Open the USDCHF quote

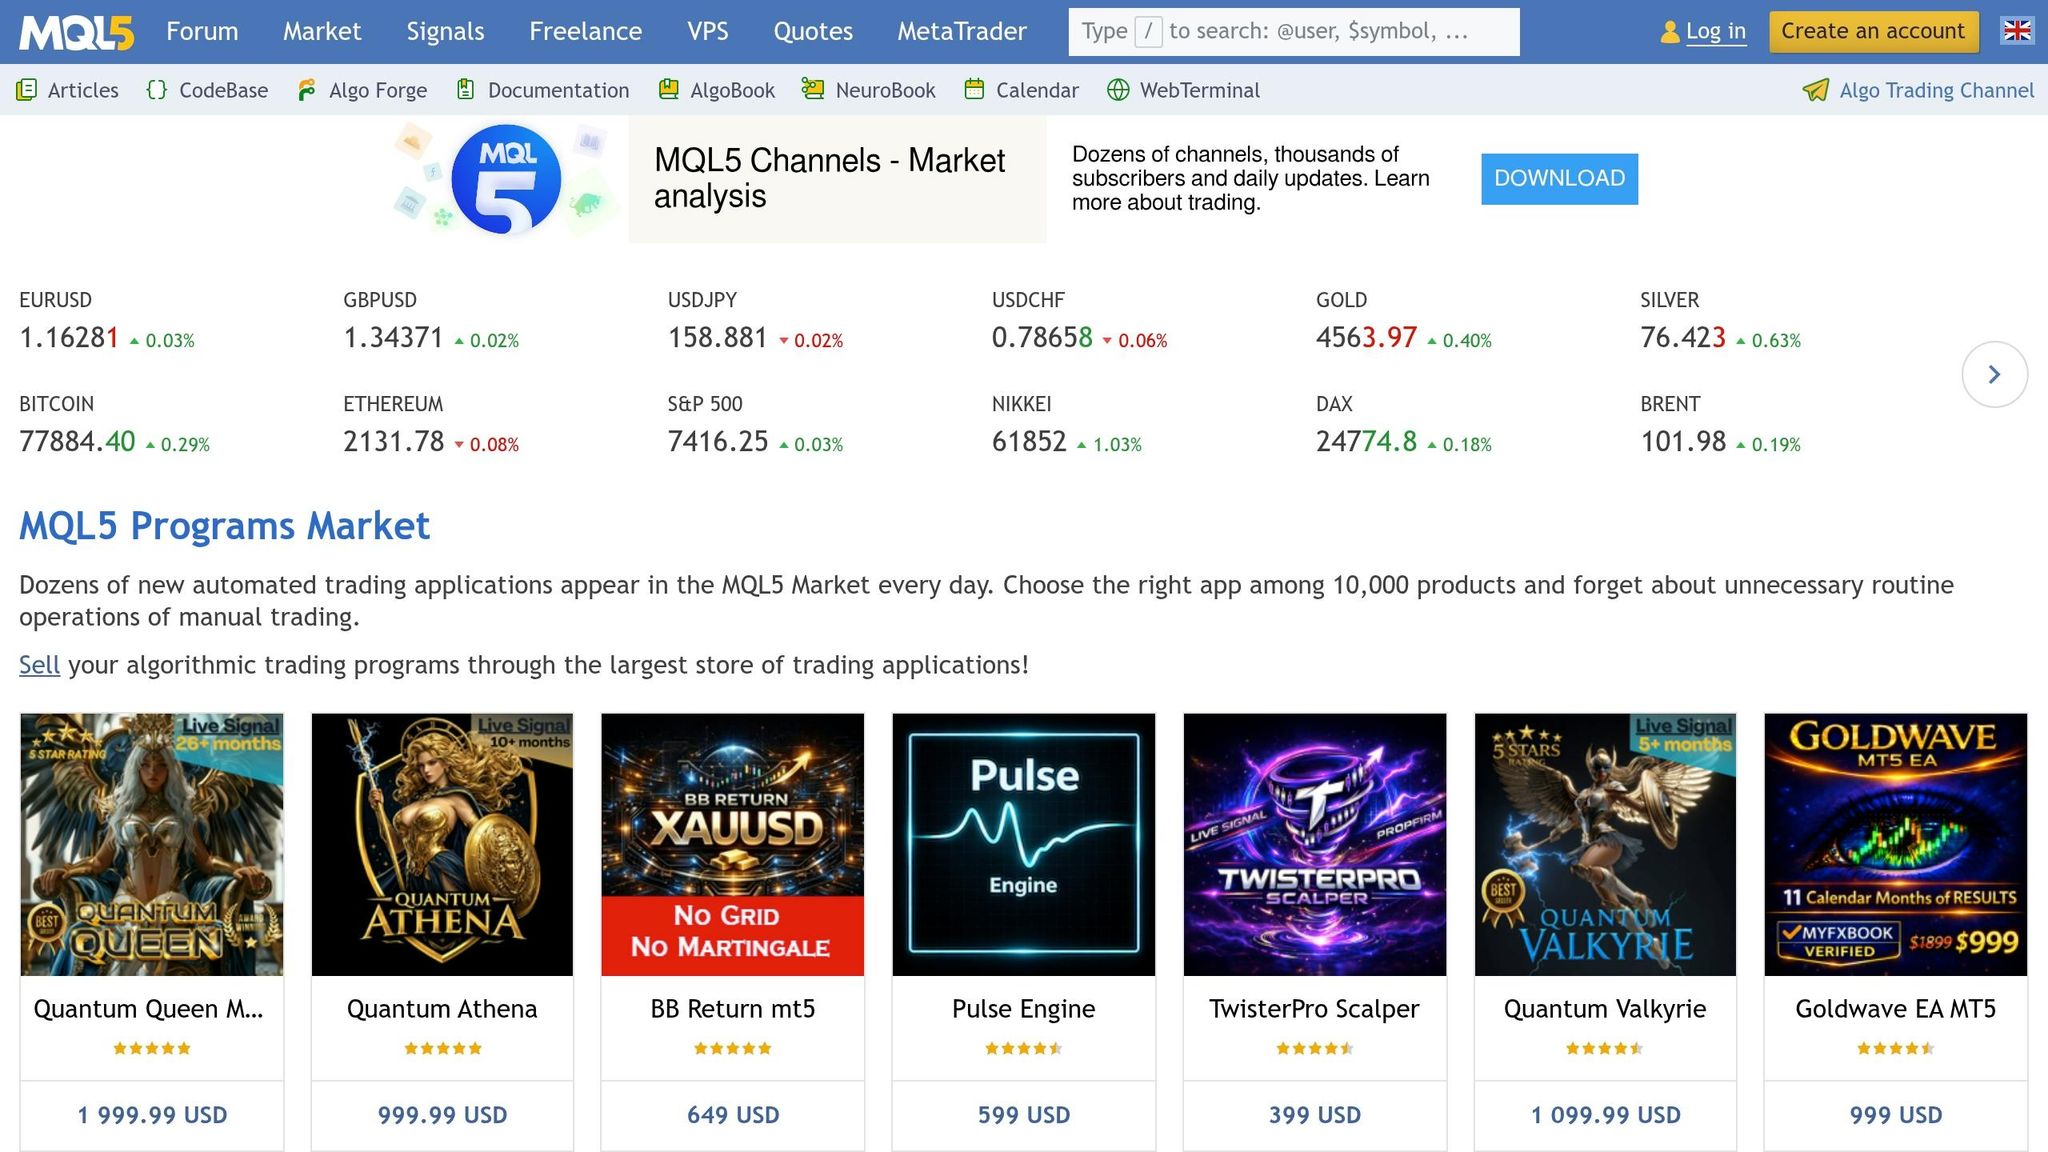[1079, 321]
